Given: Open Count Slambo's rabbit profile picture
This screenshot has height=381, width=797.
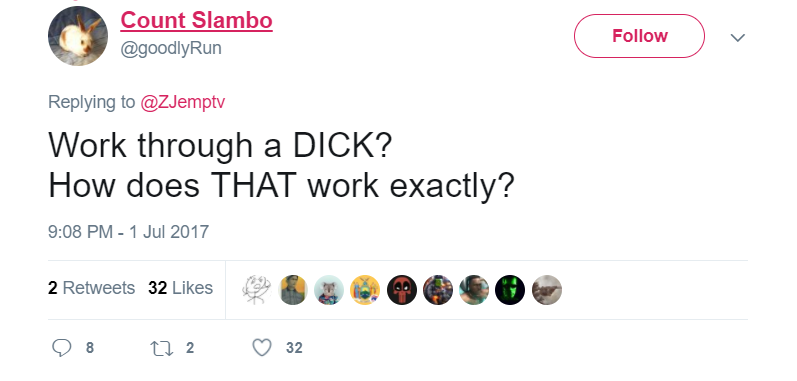Looking at the screenshot, I should pyautogui.click(x=78, y=36).
